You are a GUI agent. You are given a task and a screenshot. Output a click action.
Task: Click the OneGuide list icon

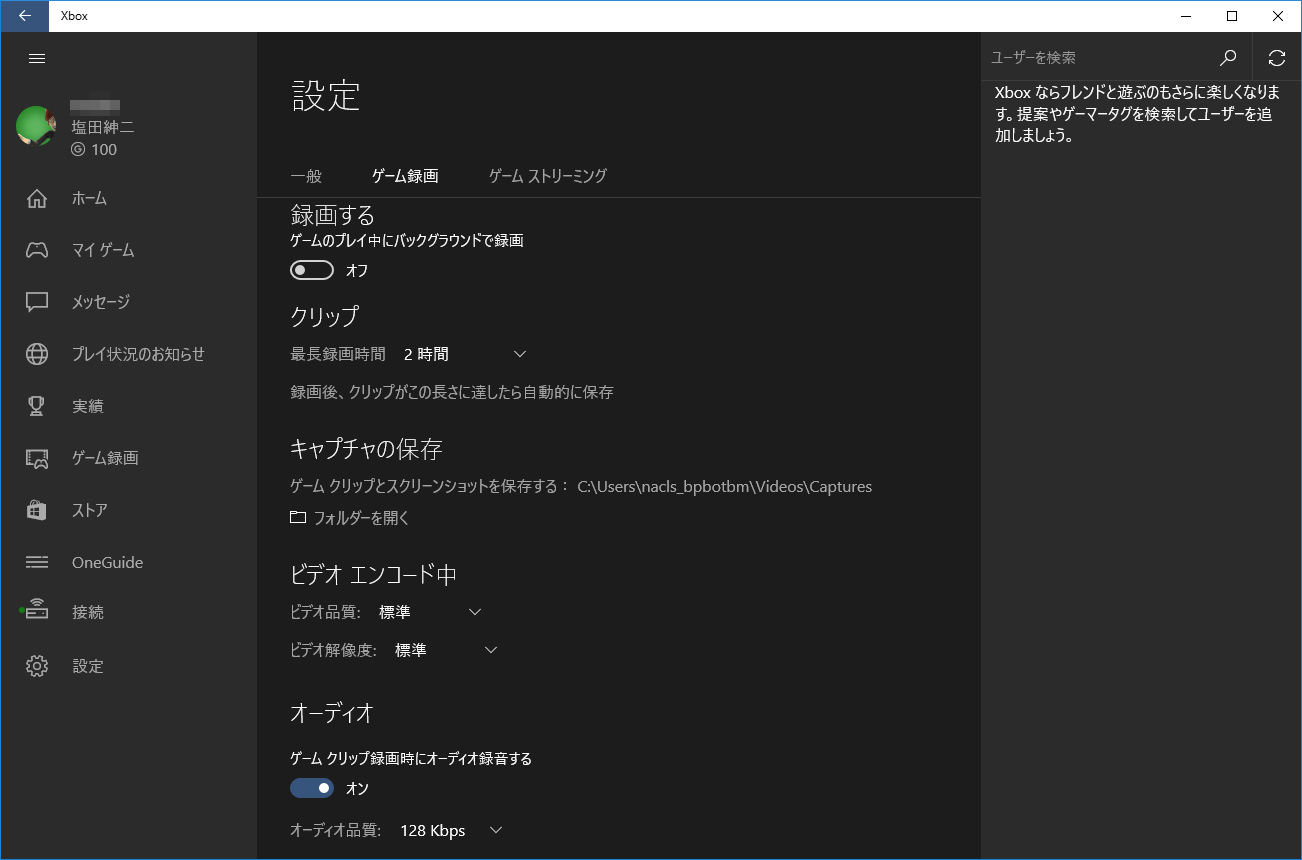click(37, 562)
